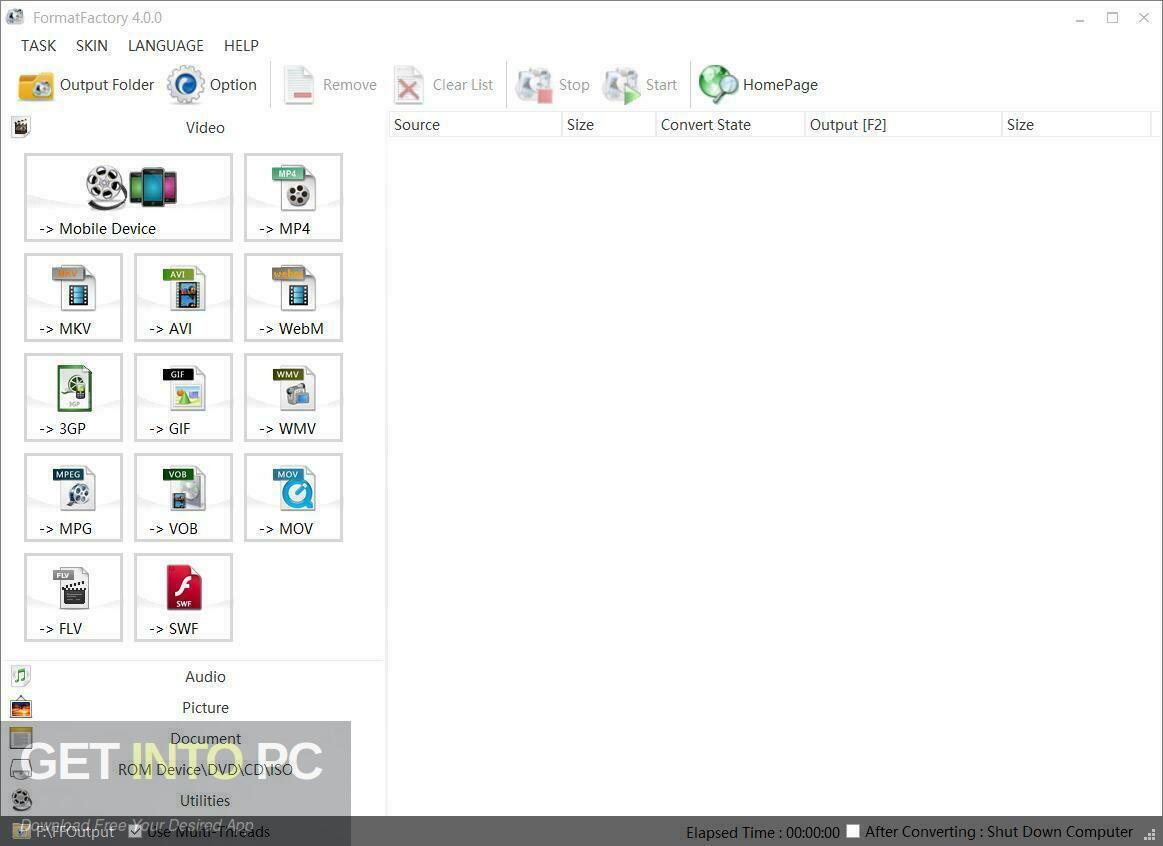Image resolution: width=1163 pixels, height=846 pixels.
Task: Open the Option settings
Action: click(x=212, y=85)
